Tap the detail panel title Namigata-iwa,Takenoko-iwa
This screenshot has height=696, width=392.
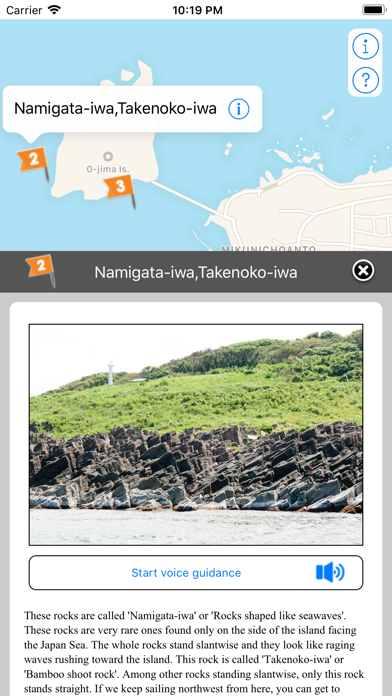196,272
